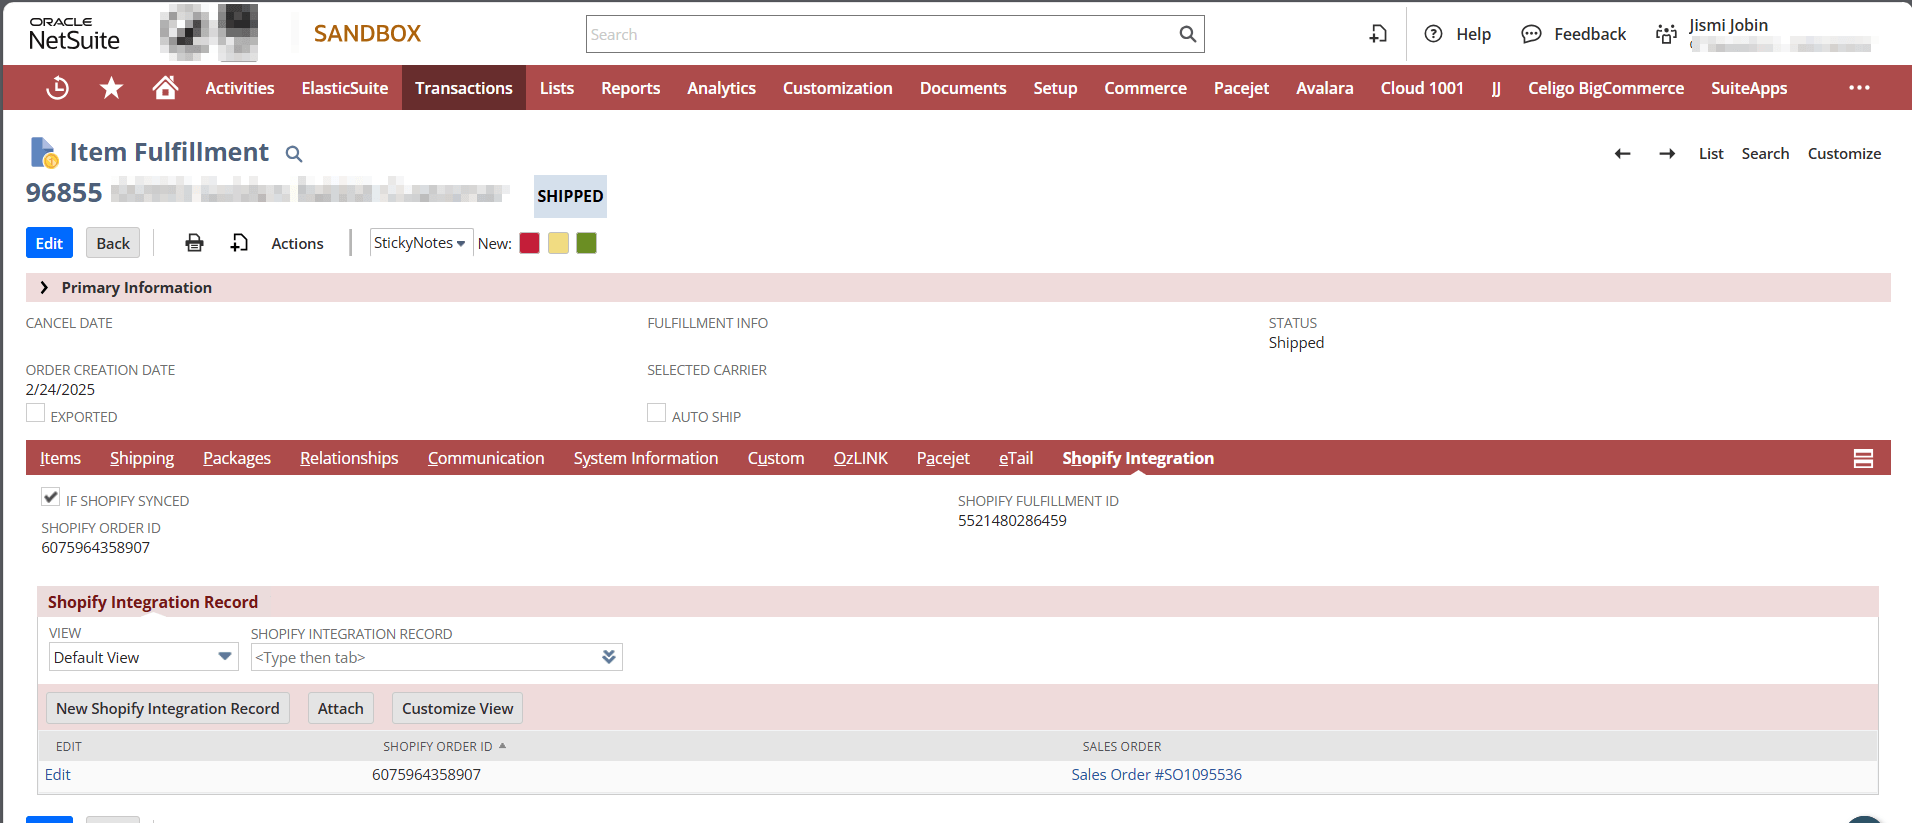1912x823 pixels.
Task: Click the Feedback speech bubble icon
Action: point(1531,34)
